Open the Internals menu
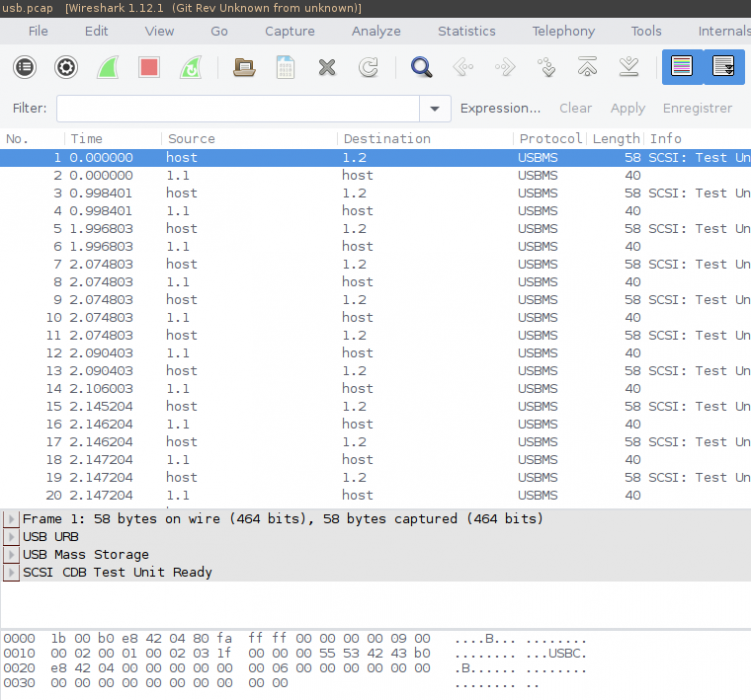 (724, 31)
